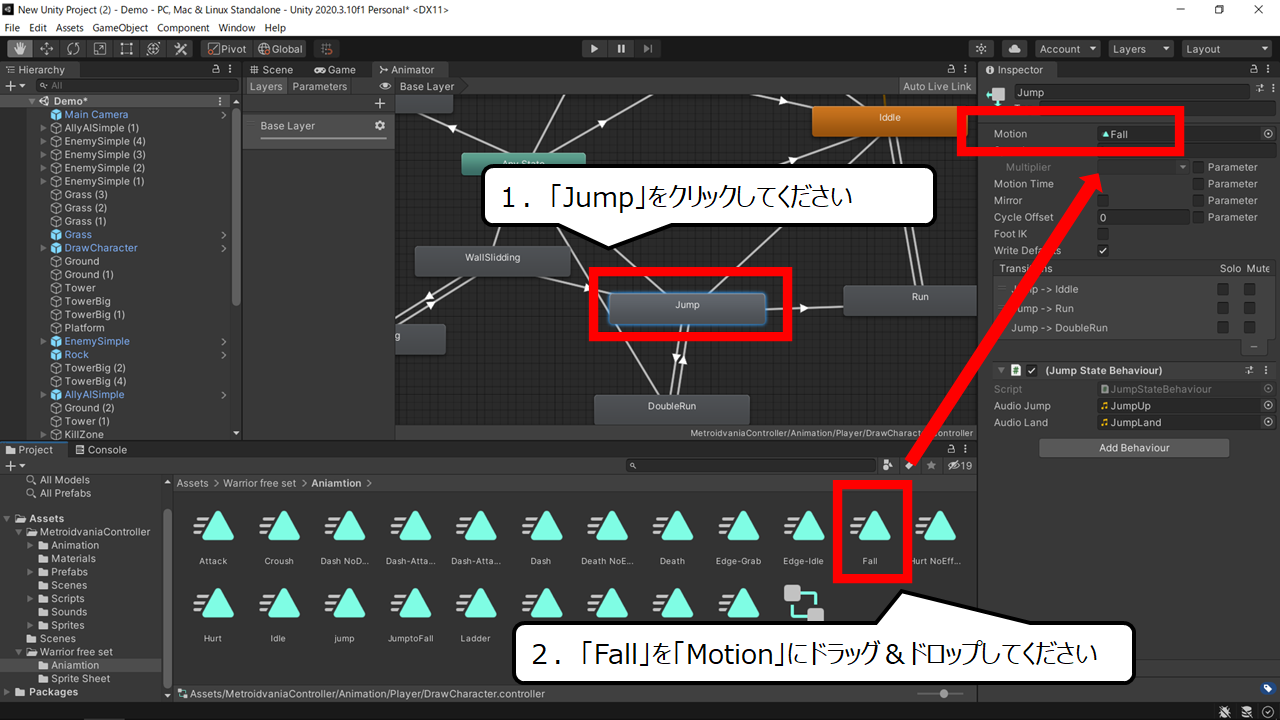Select the Hand tool in toolbar

[19, 49]
